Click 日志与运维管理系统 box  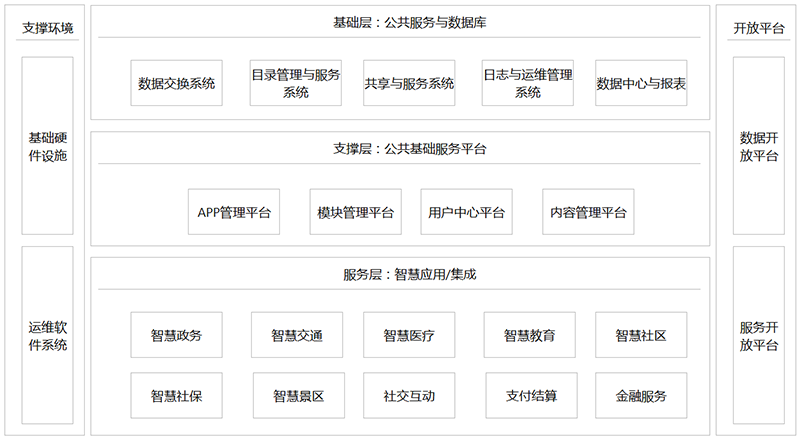pos(527,84)
